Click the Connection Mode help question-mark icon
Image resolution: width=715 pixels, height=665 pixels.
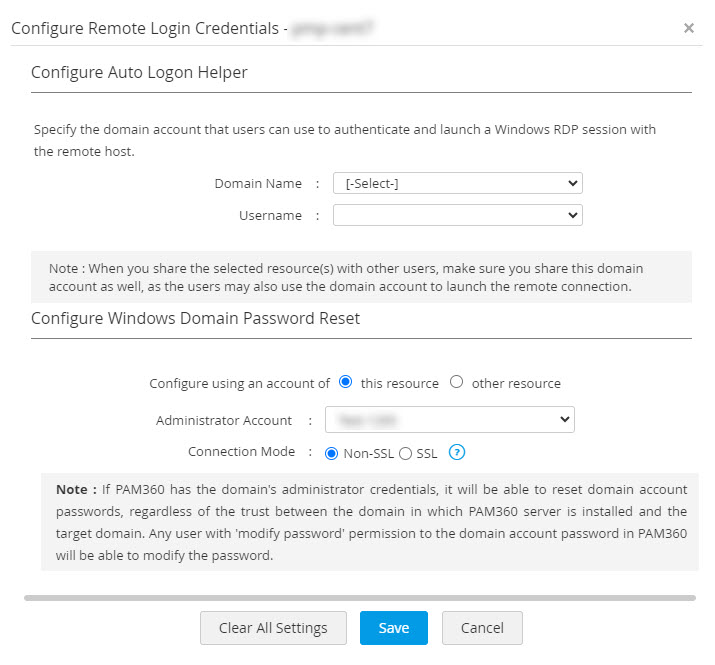[x=457, y=453]
